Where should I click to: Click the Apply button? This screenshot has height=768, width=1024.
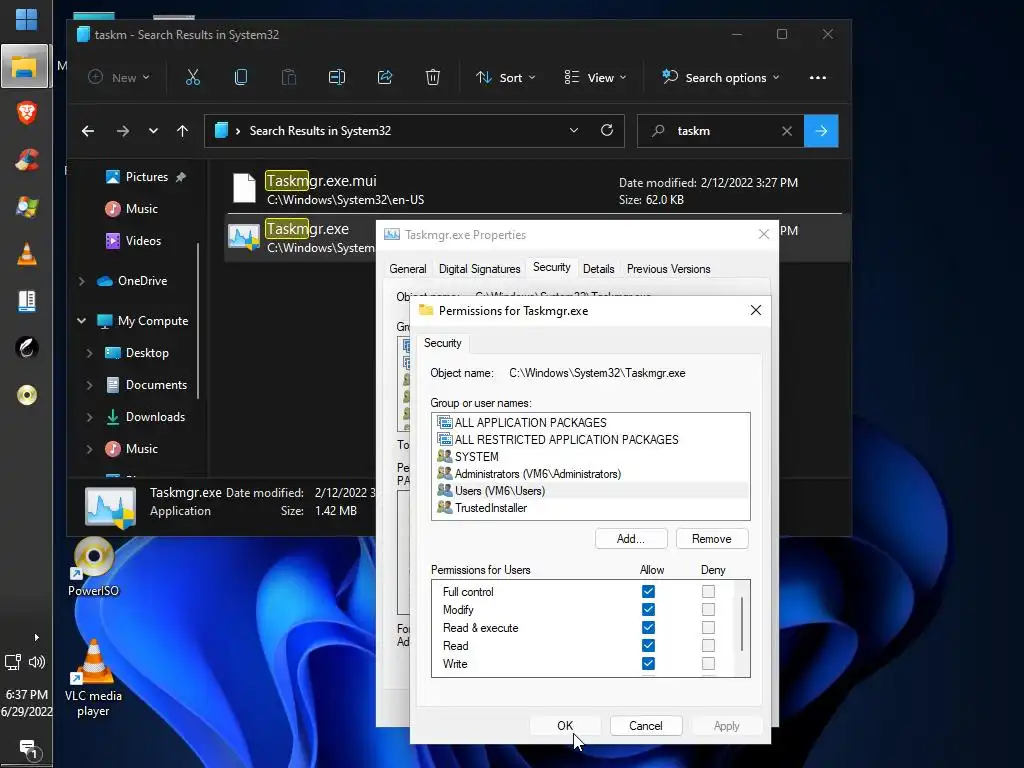(x=726, y=726)
